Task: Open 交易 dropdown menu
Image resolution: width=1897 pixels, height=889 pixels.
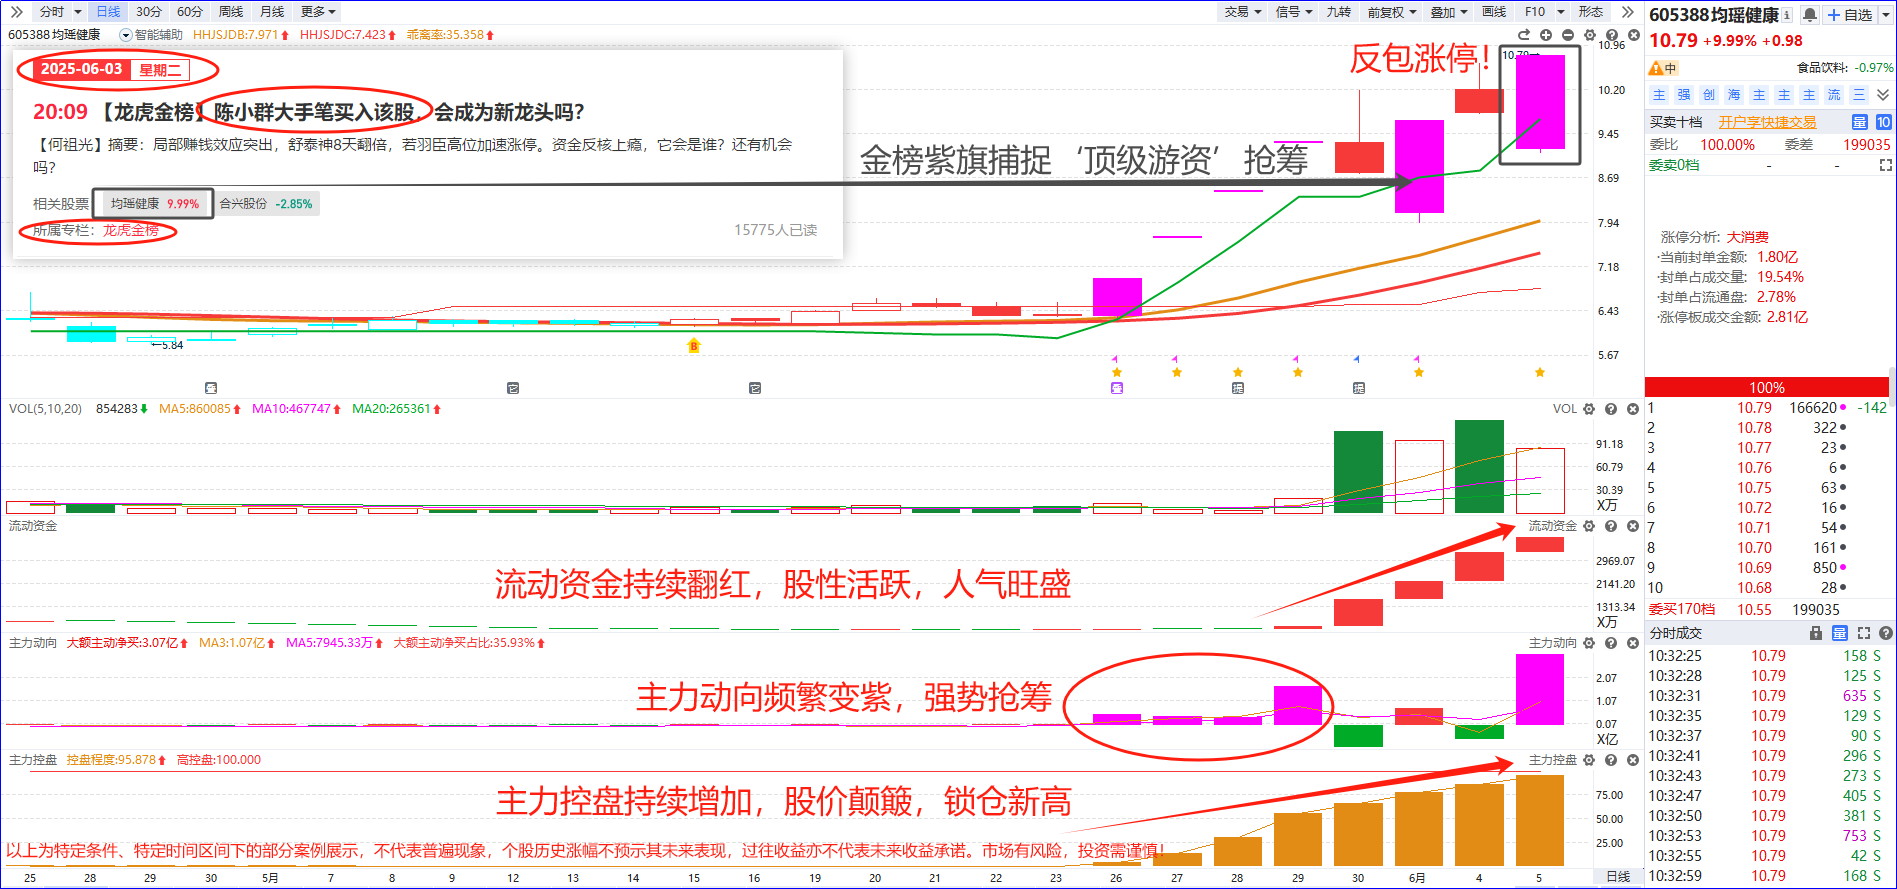Action: tap(1243, 12)
